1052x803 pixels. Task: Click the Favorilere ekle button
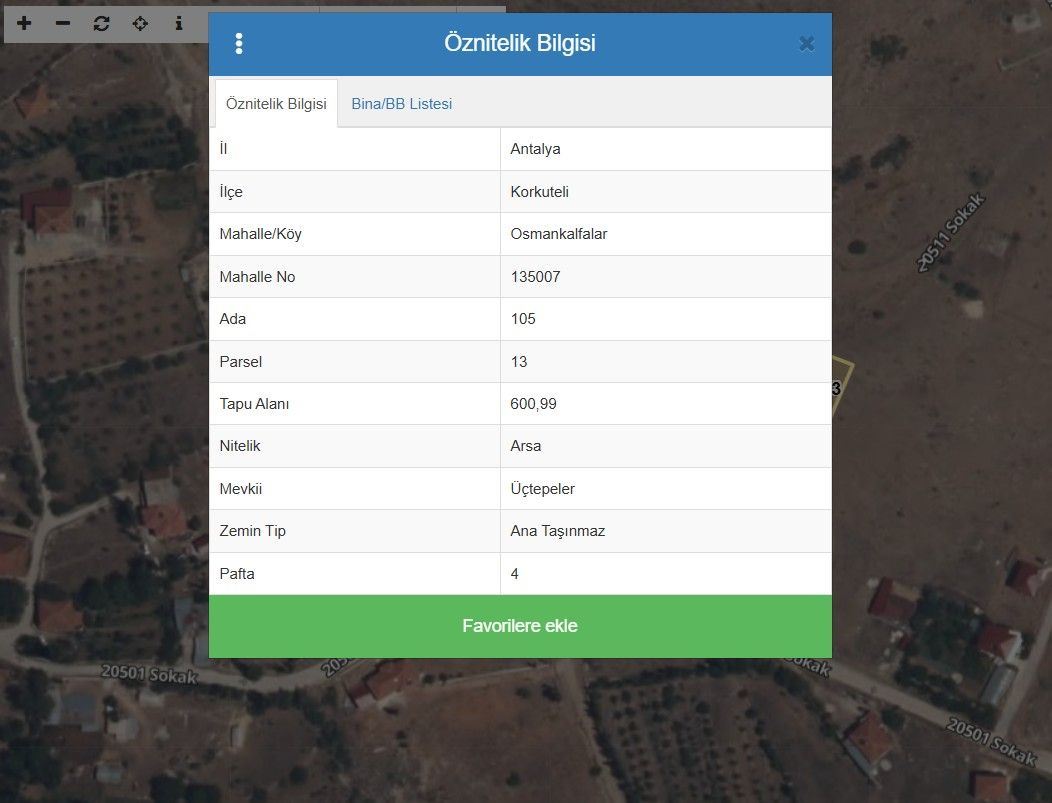coord(520,626)
